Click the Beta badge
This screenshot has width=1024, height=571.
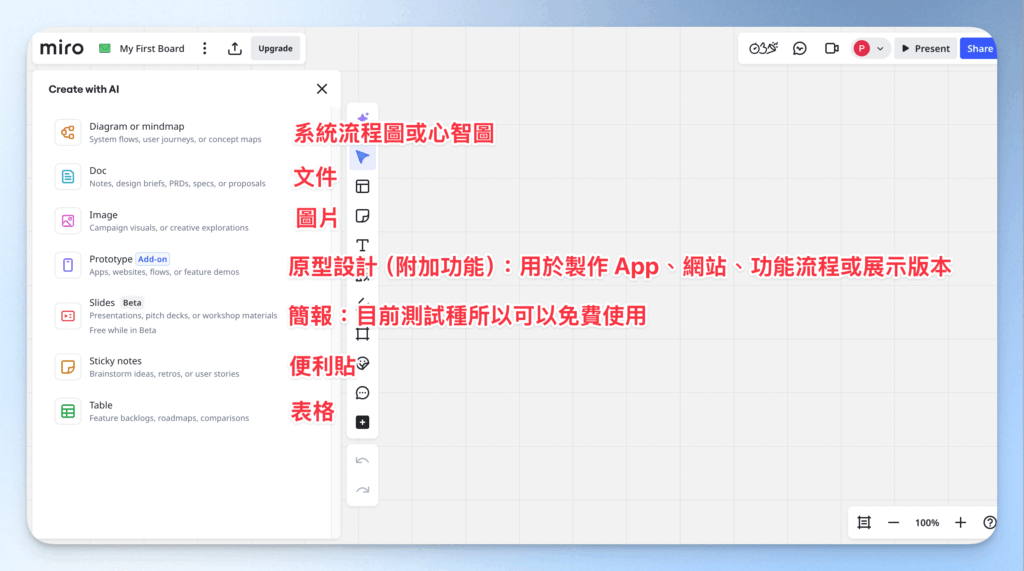tap(132, 302)
